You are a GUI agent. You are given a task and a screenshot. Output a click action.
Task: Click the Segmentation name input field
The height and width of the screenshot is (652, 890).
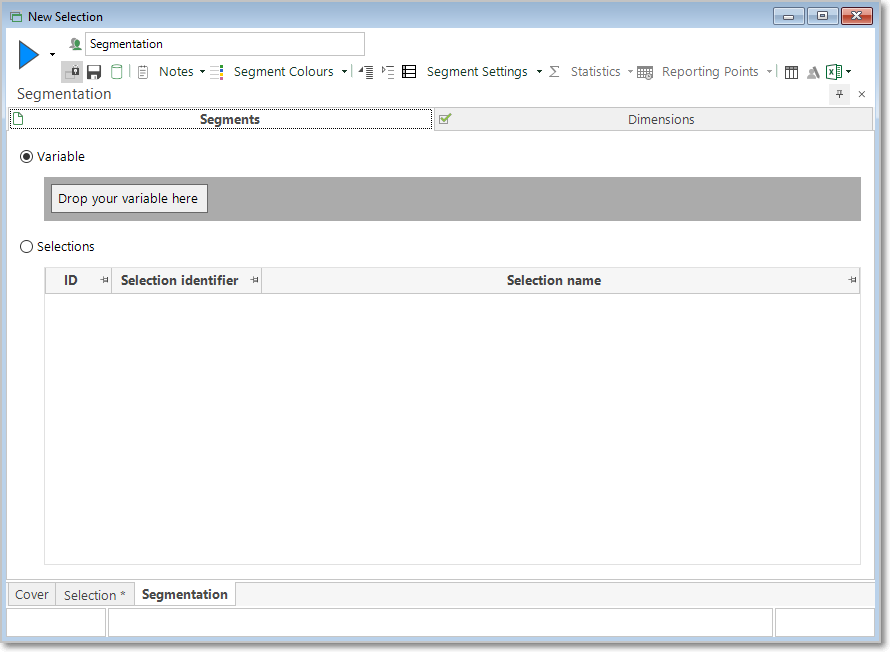(225, 44)
